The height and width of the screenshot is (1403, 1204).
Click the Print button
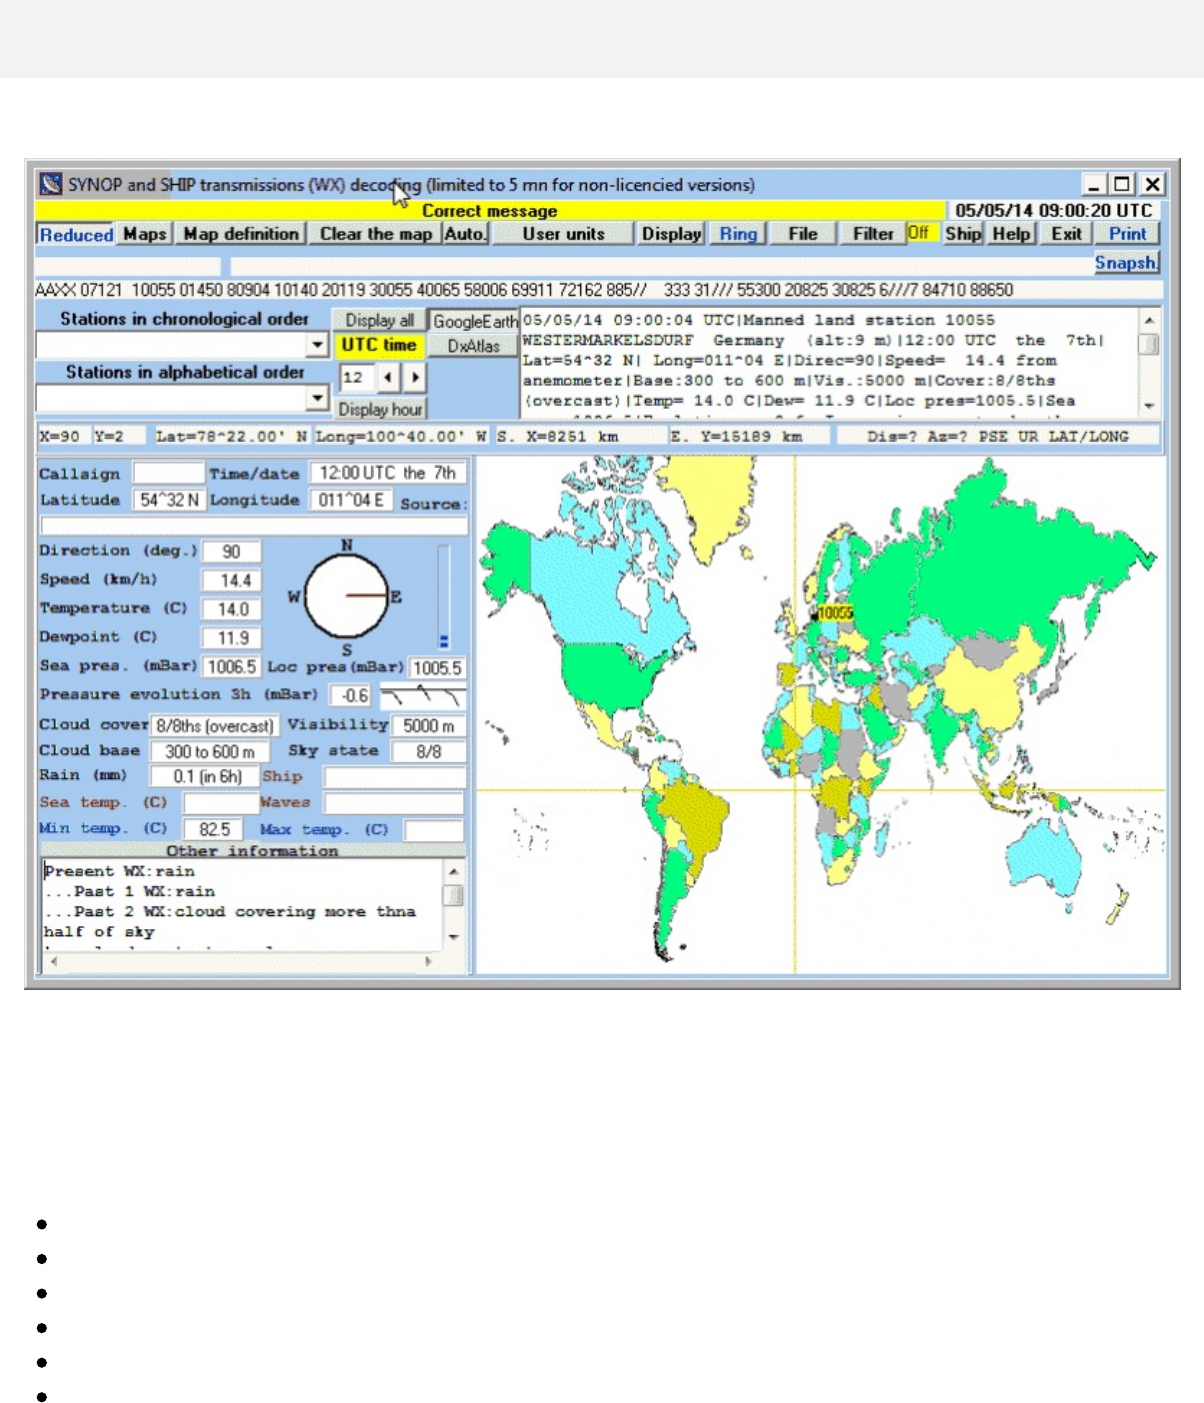1127,234
